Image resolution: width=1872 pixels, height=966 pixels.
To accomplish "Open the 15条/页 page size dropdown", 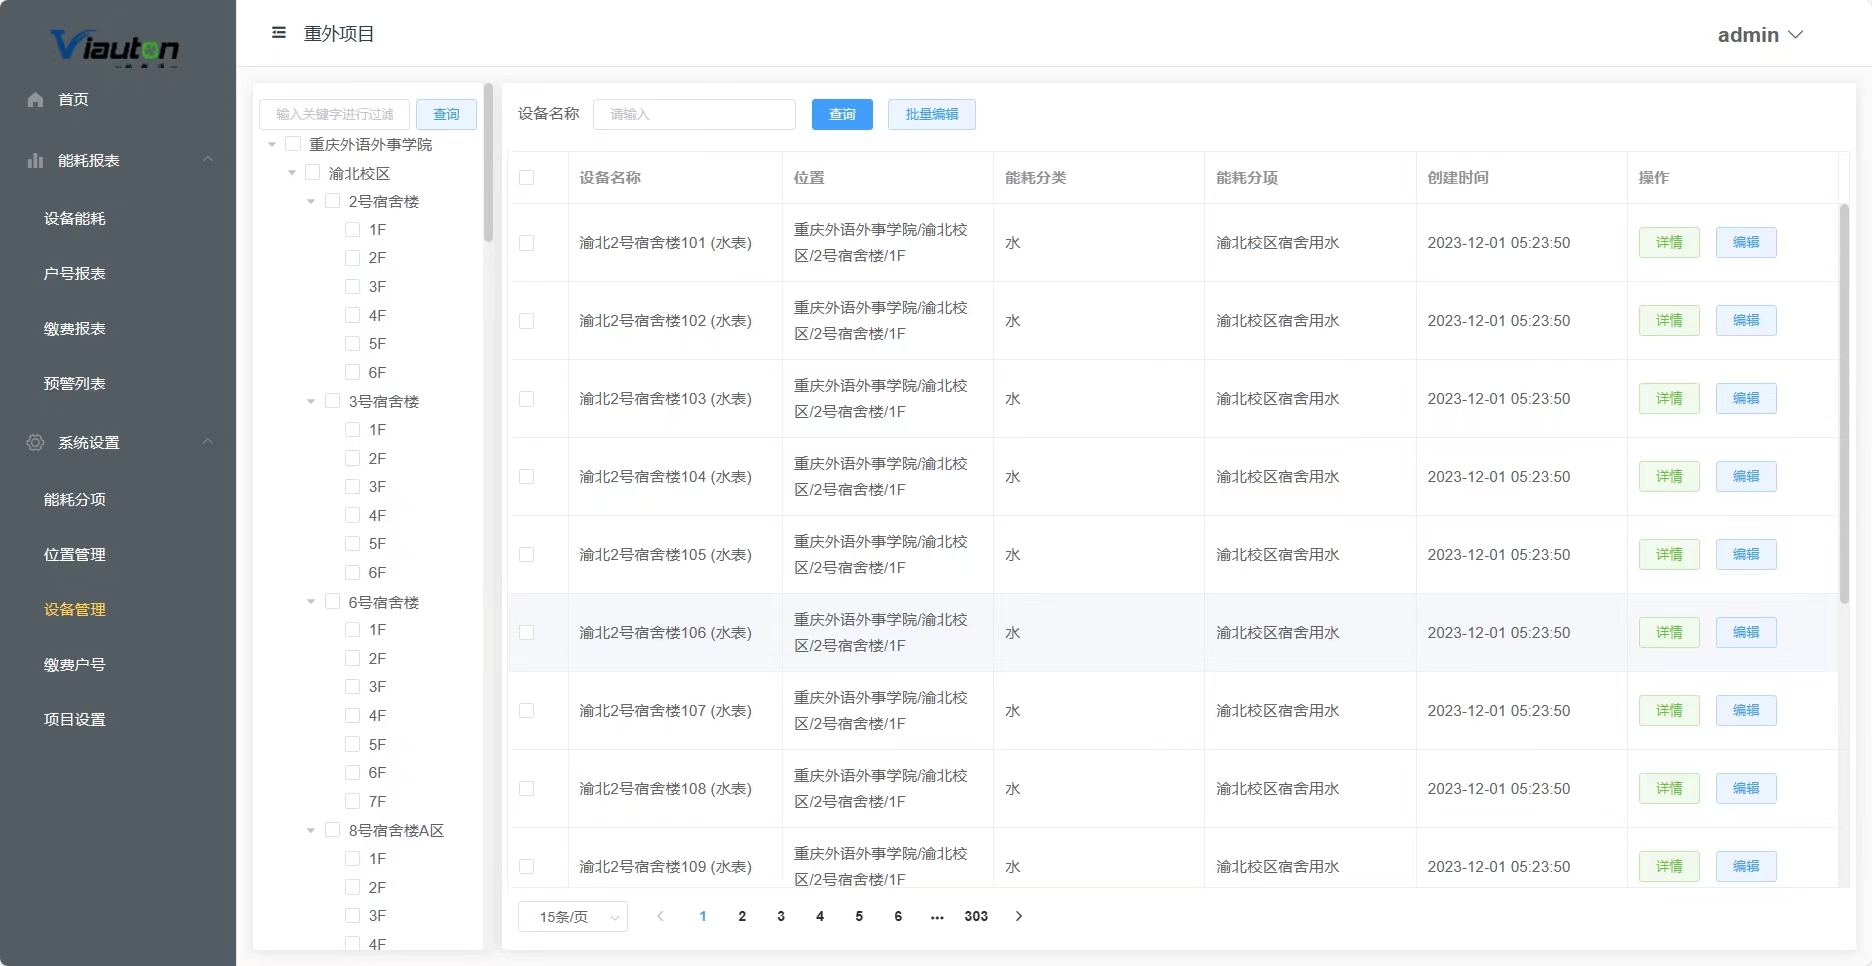I will pos(573,917).
